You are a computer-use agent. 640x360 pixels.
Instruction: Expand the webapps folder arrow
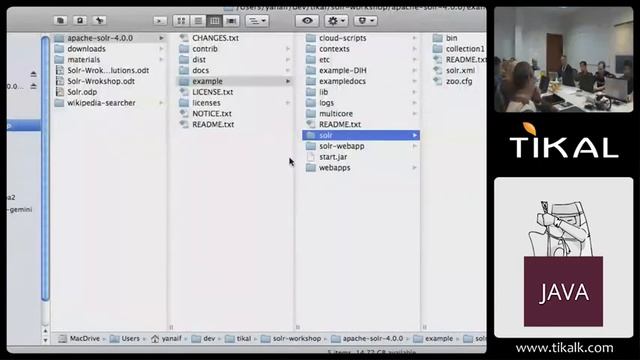tap(415, 168)
